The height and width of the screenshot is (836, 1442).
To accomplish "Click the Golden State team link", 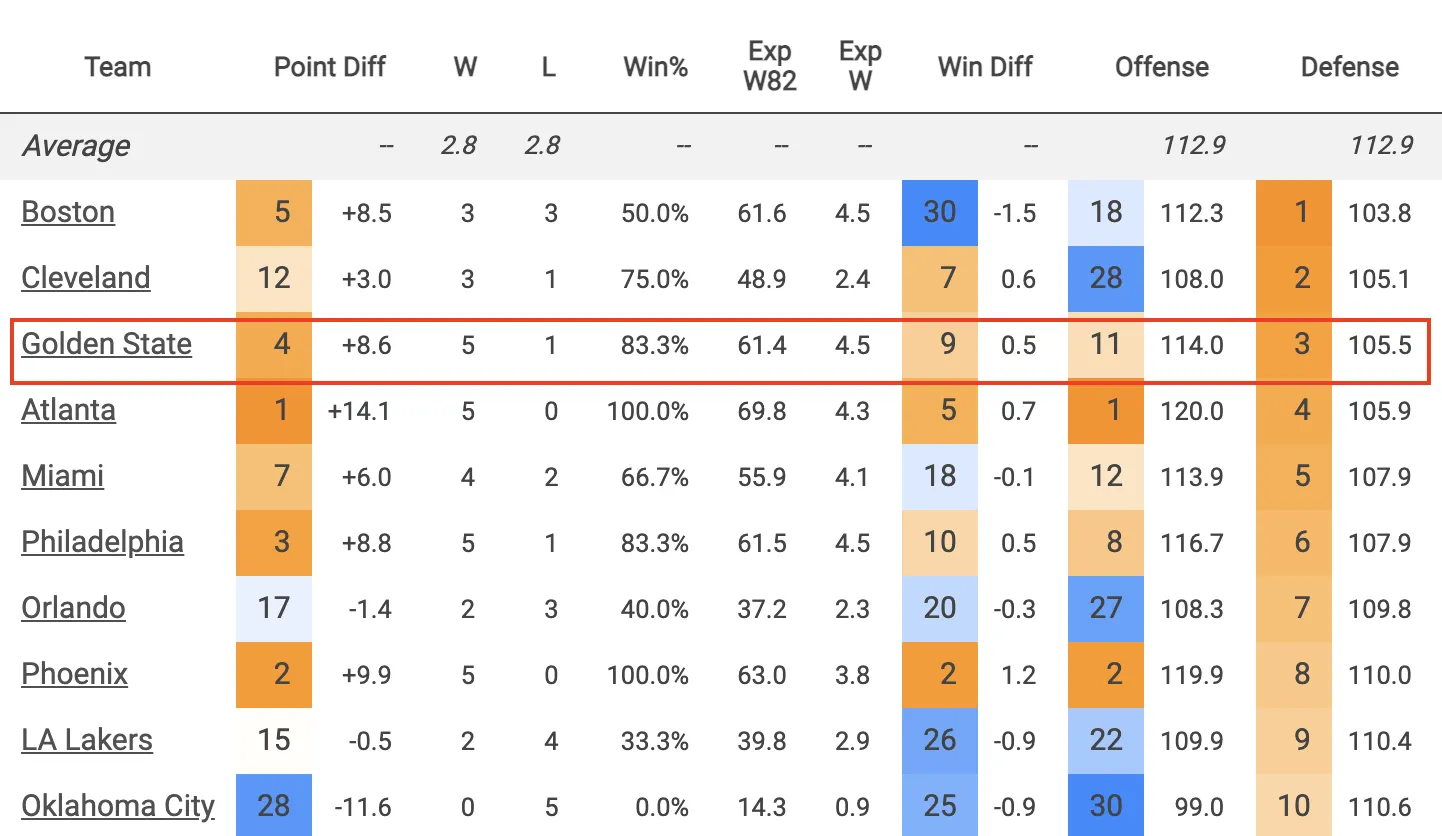I will (x=107, y=344).
